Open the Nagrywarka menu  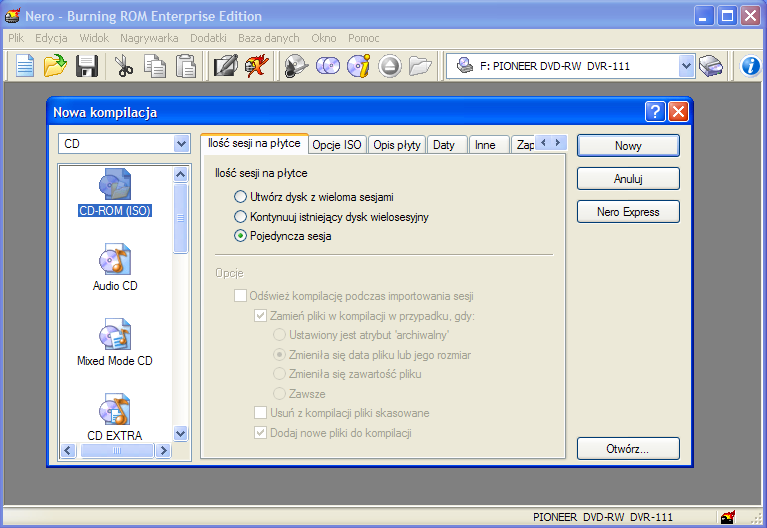coord(149,38)
